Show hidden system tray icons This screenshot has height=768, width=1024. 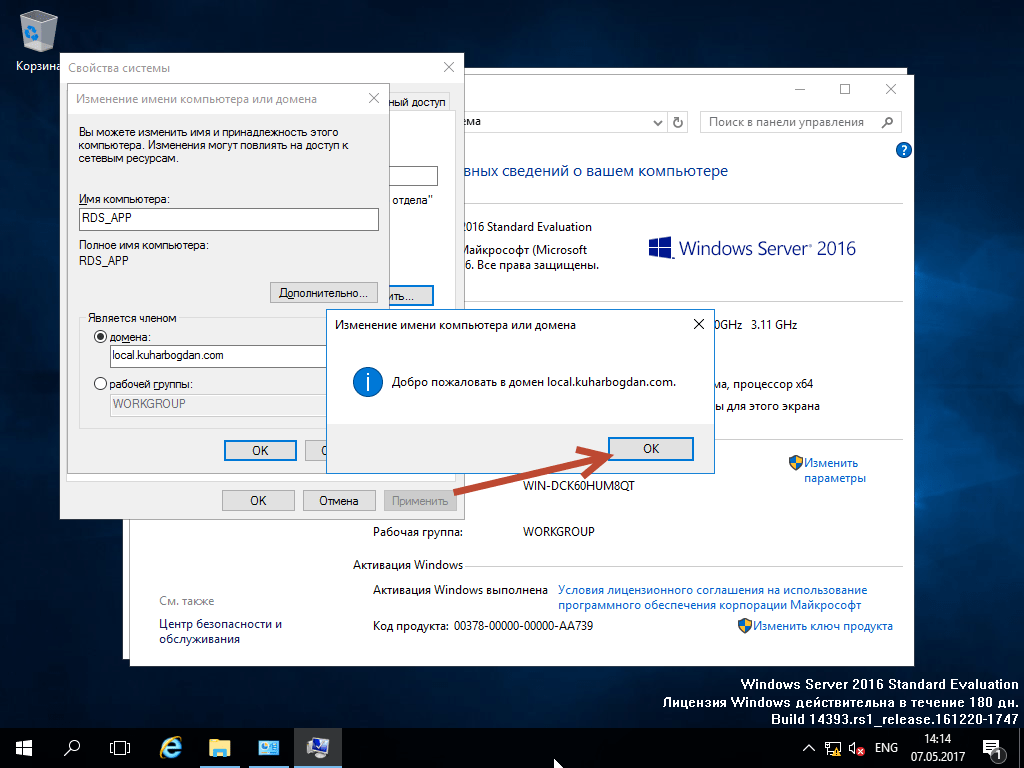point(809,748)
